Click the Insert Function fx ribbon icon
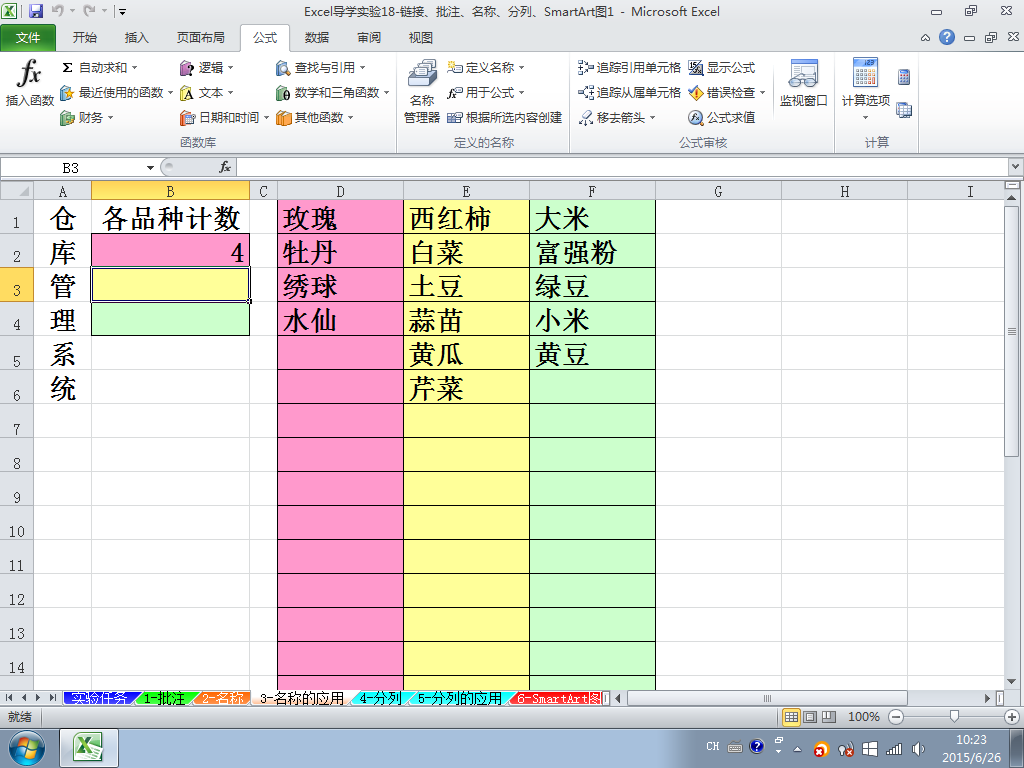 [x=29, y=83]
